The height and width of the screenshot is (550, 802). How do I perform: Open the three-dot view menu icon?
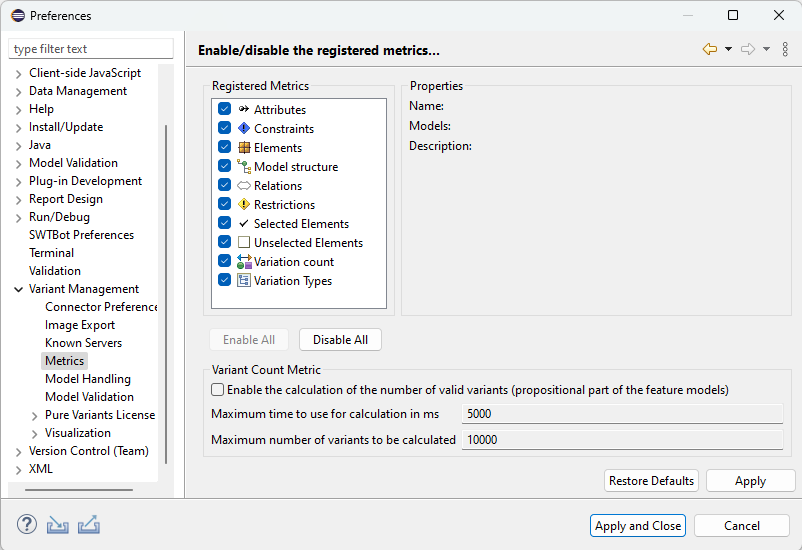(x=785, y=50)
